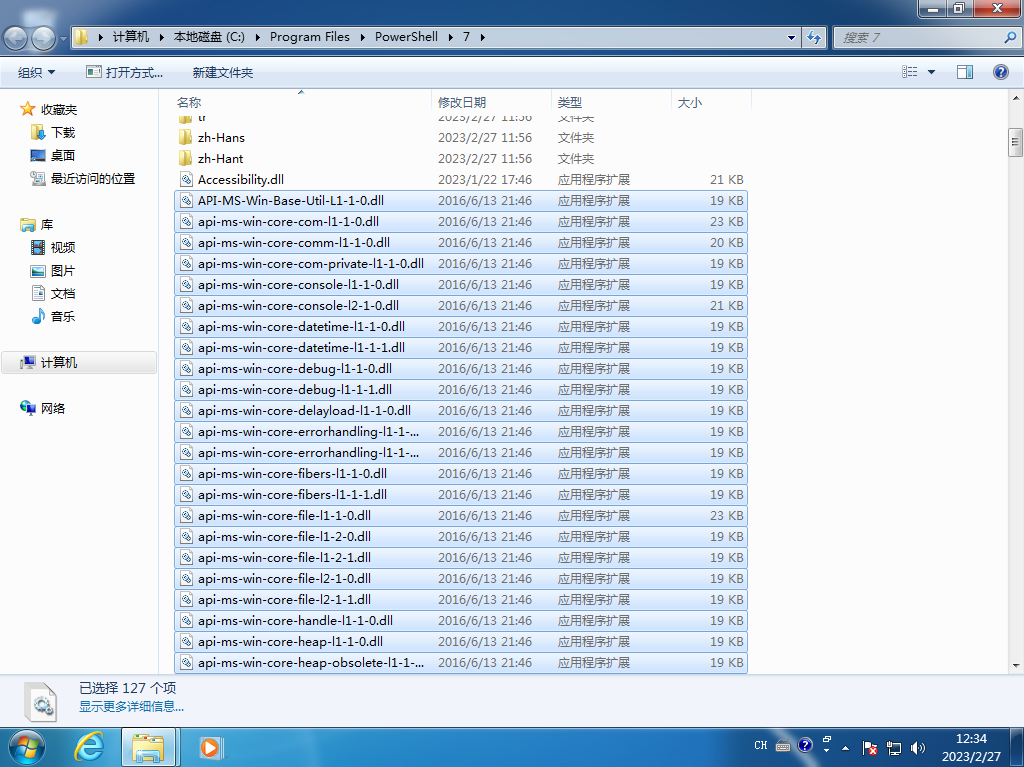The width and height of the screenshot is (1024, 767).
Task: Open Windows Media Player from taskbar
Action: [210, 747]
